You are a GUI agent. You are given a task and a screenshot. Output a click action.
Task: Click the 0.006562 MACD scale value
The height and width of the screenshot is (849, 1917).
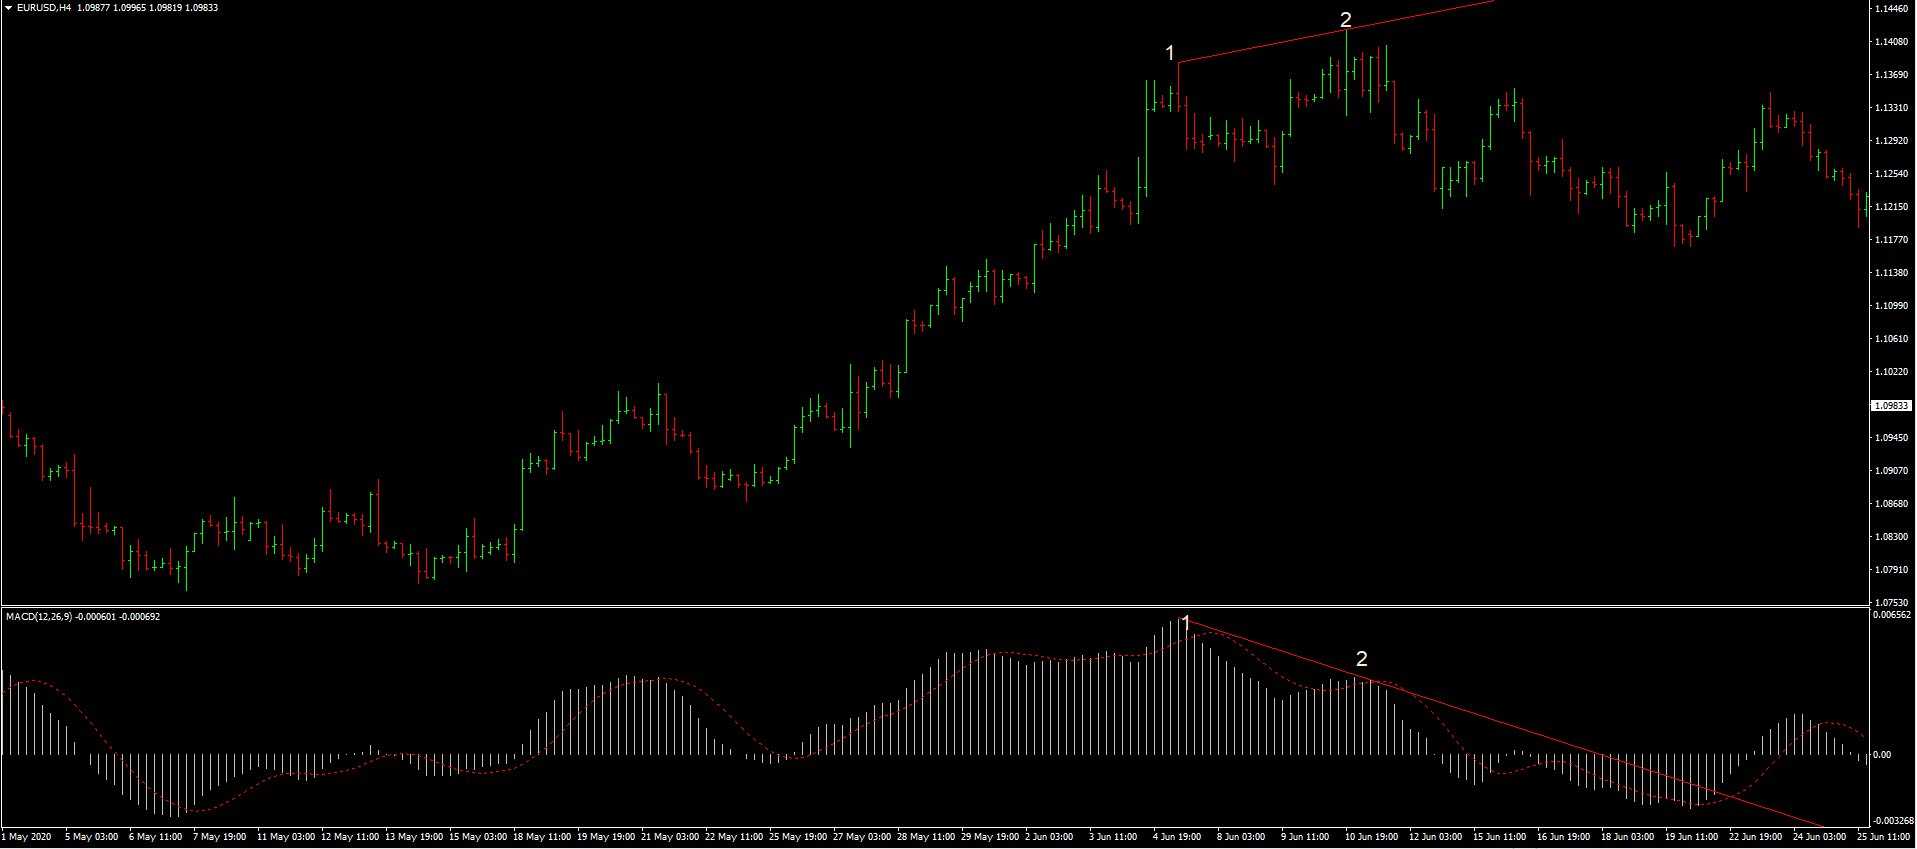pyautogui.click(x=1891, y=616)
